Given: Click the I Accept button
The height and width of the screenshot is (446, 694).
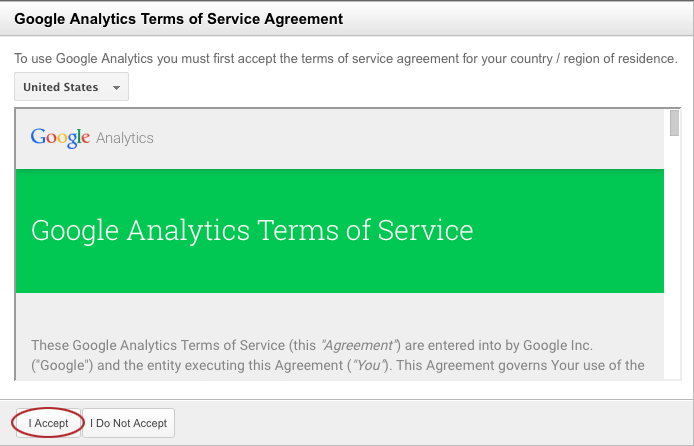Looking at the screenshot, I should (x=48, y=423).
